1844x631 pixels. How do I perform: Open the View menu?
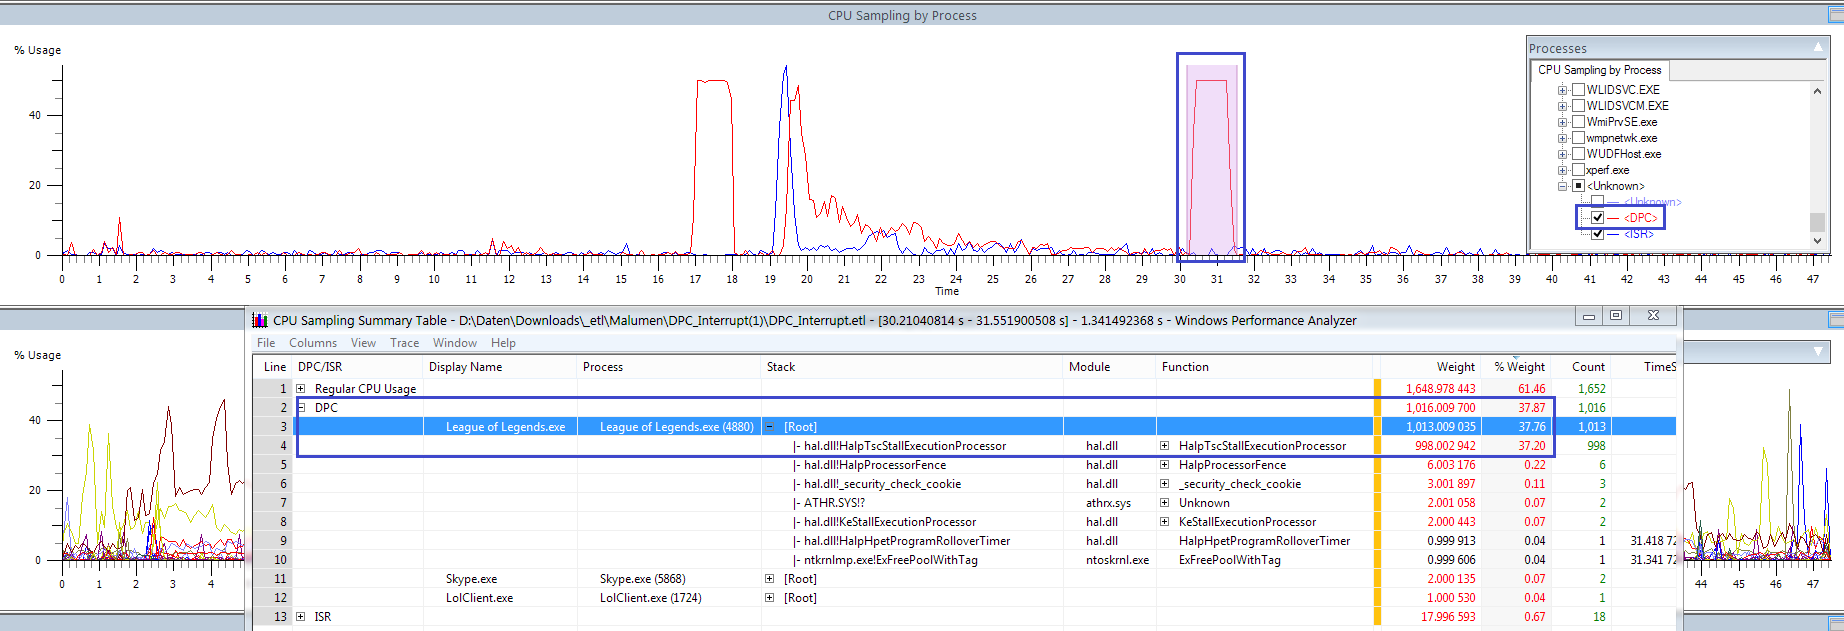click(363, 342)
